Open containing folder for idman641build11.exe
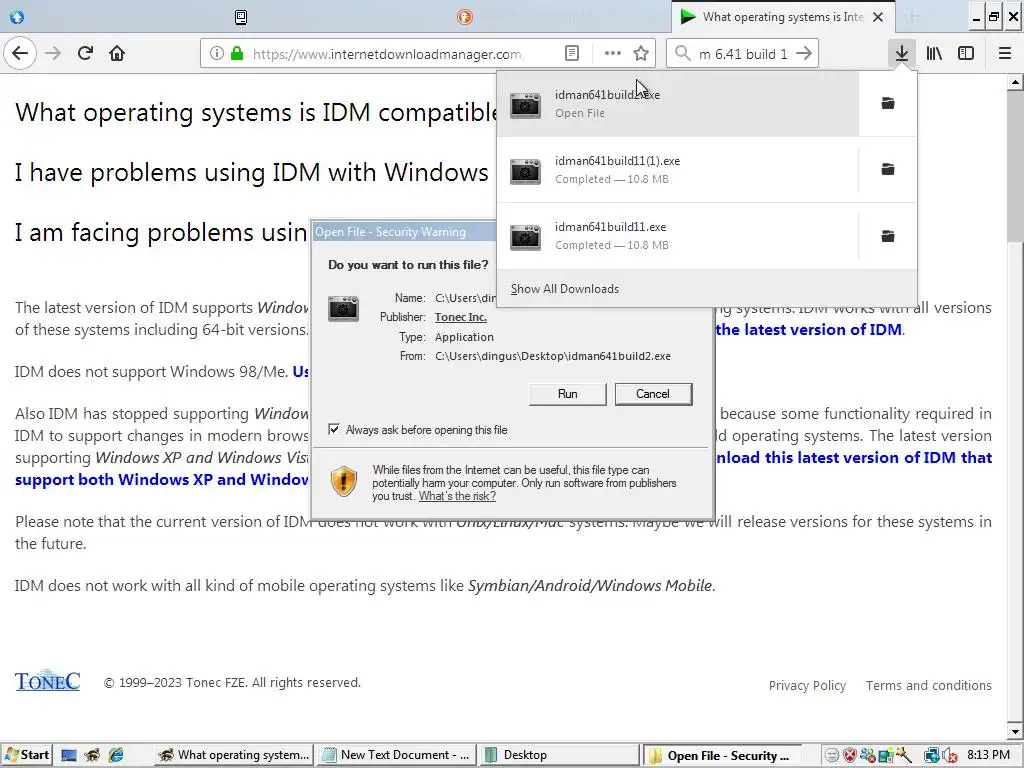The height and width of the screenshot is (768, 1024). 888,236
